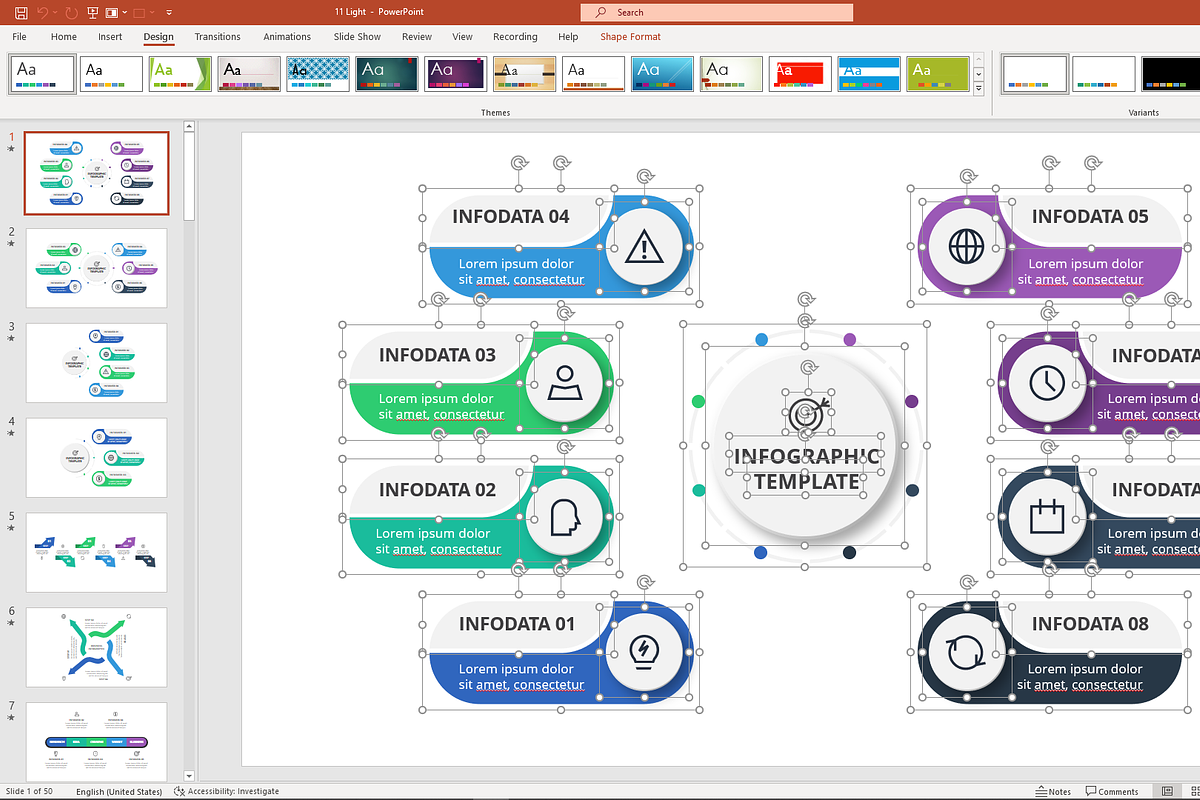Click the Slide 1 of 50 indicator
Image resolution: width=1200 pixels, height=800 pixels.
click(29, 791)
